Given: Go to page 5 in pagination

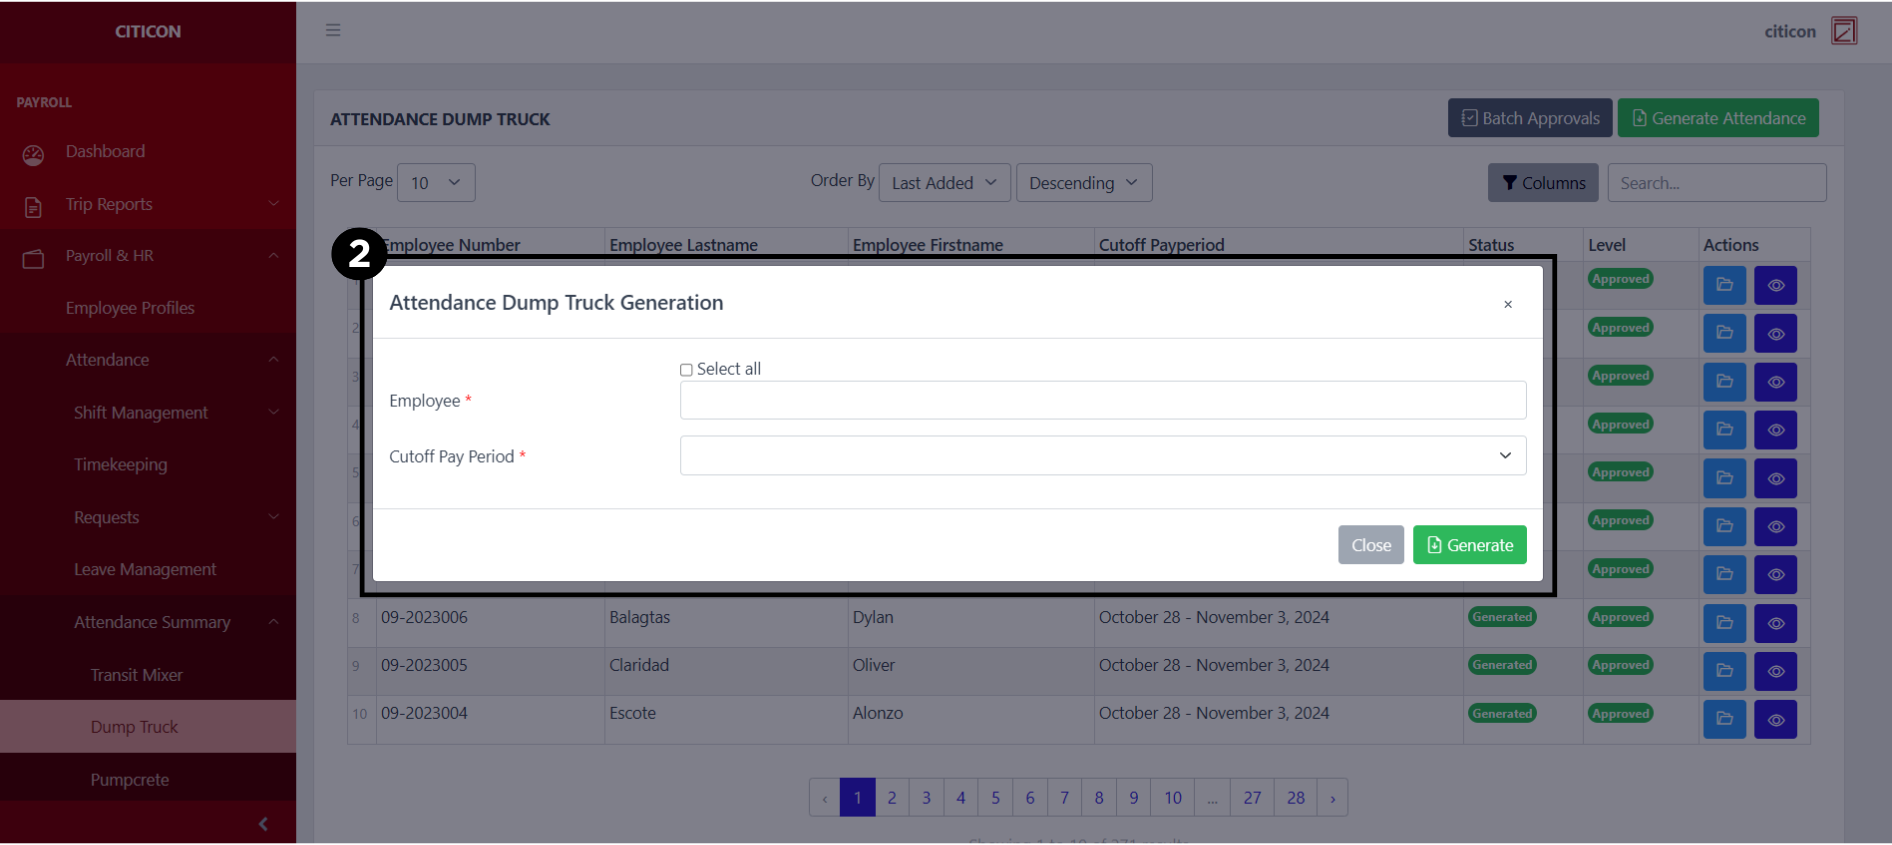Looking at the screenshot, I should tap(995, 797).
